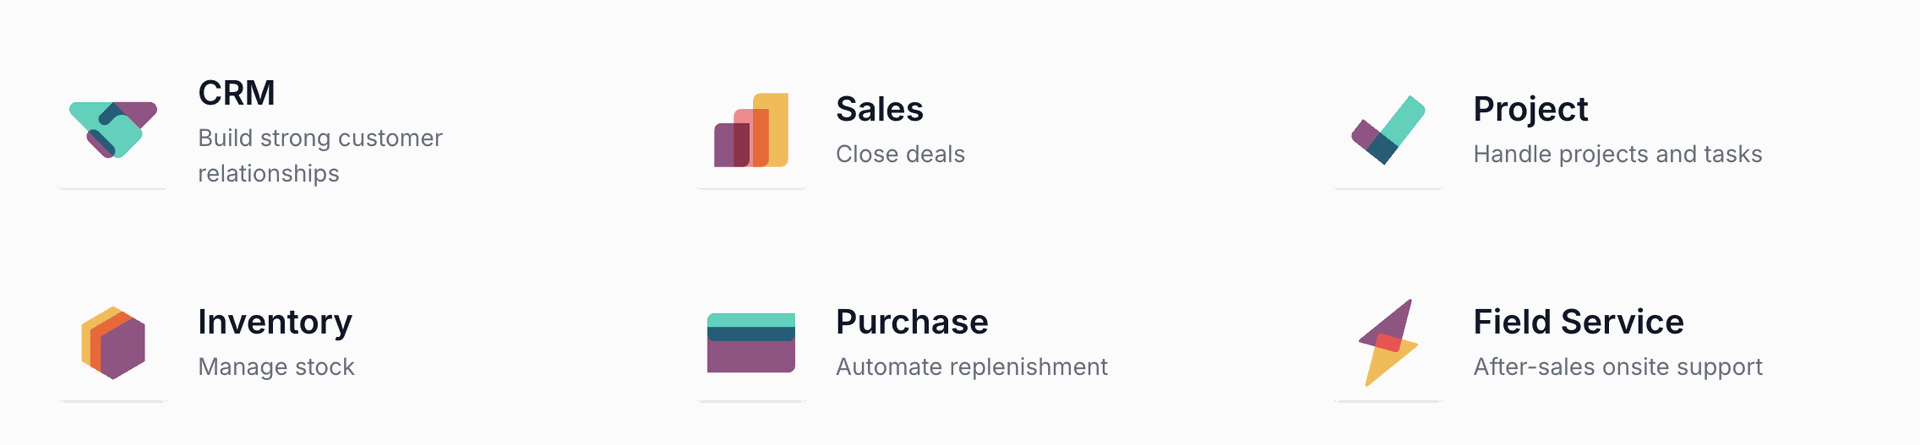Click "After-sales onsite support" description

(1617, 367)
